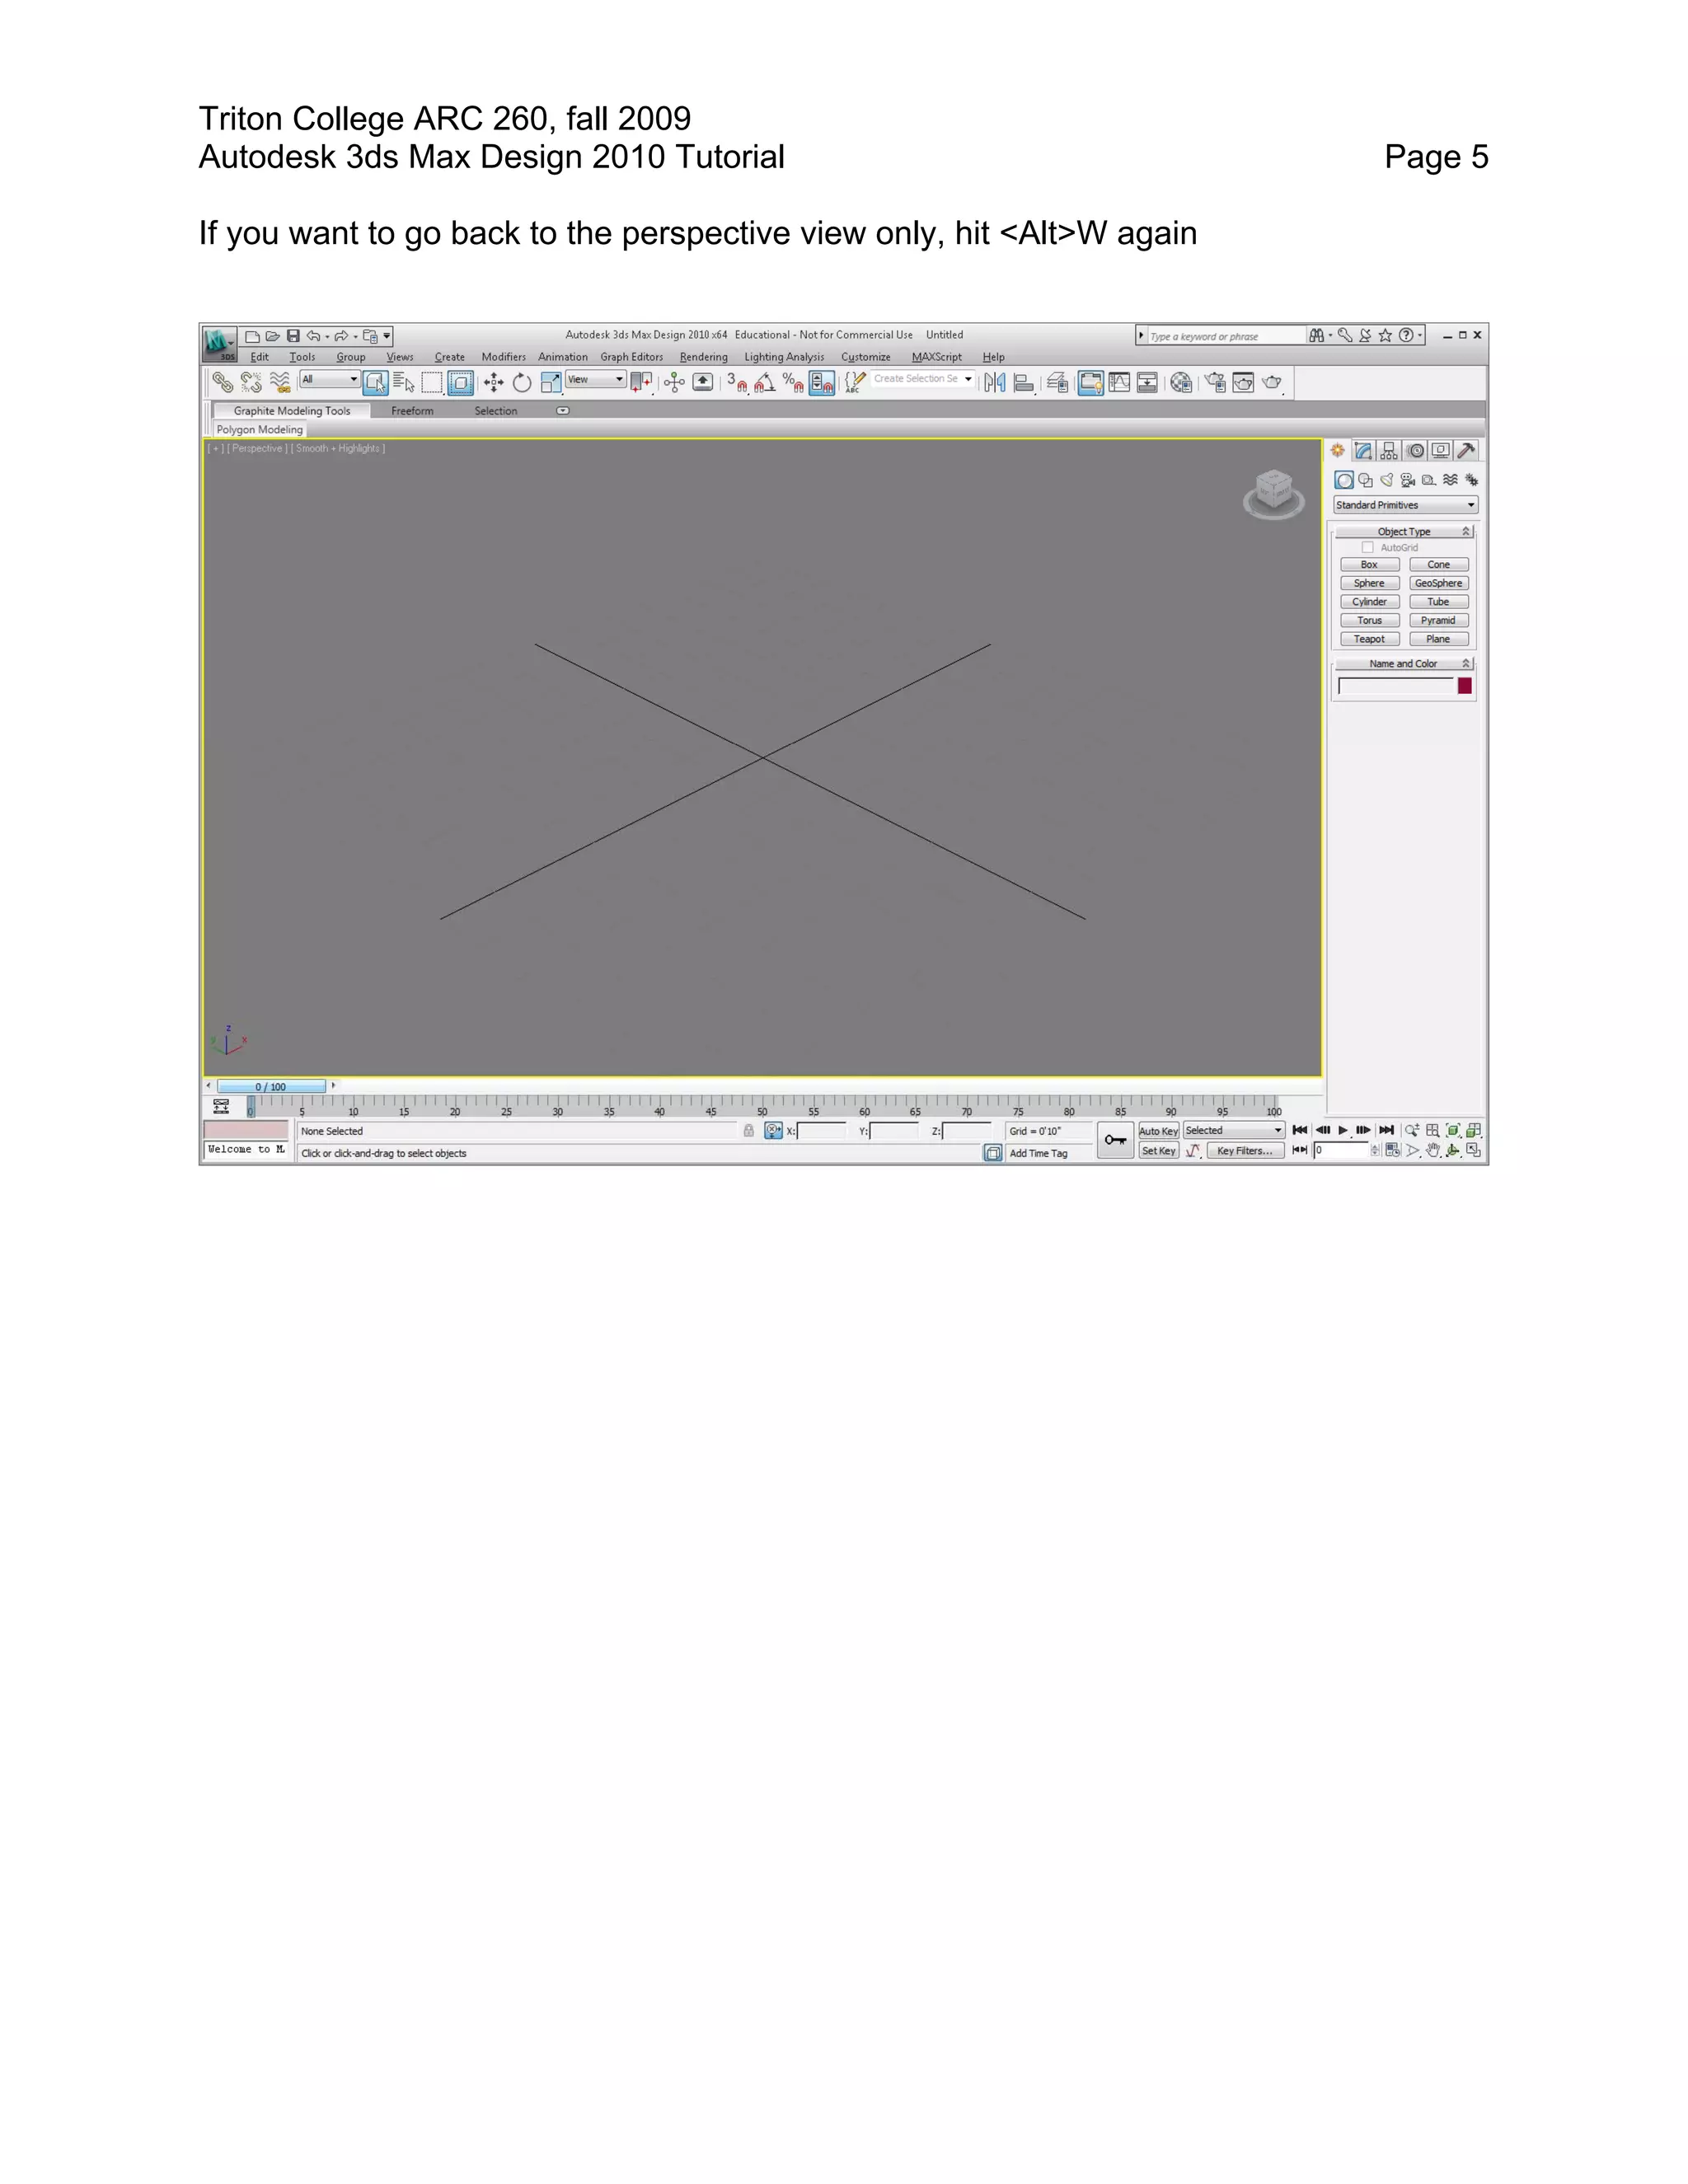Toggle the Selection Lock padlock
This screenshot has width=1688, height=2184.
coord(748,1131)
